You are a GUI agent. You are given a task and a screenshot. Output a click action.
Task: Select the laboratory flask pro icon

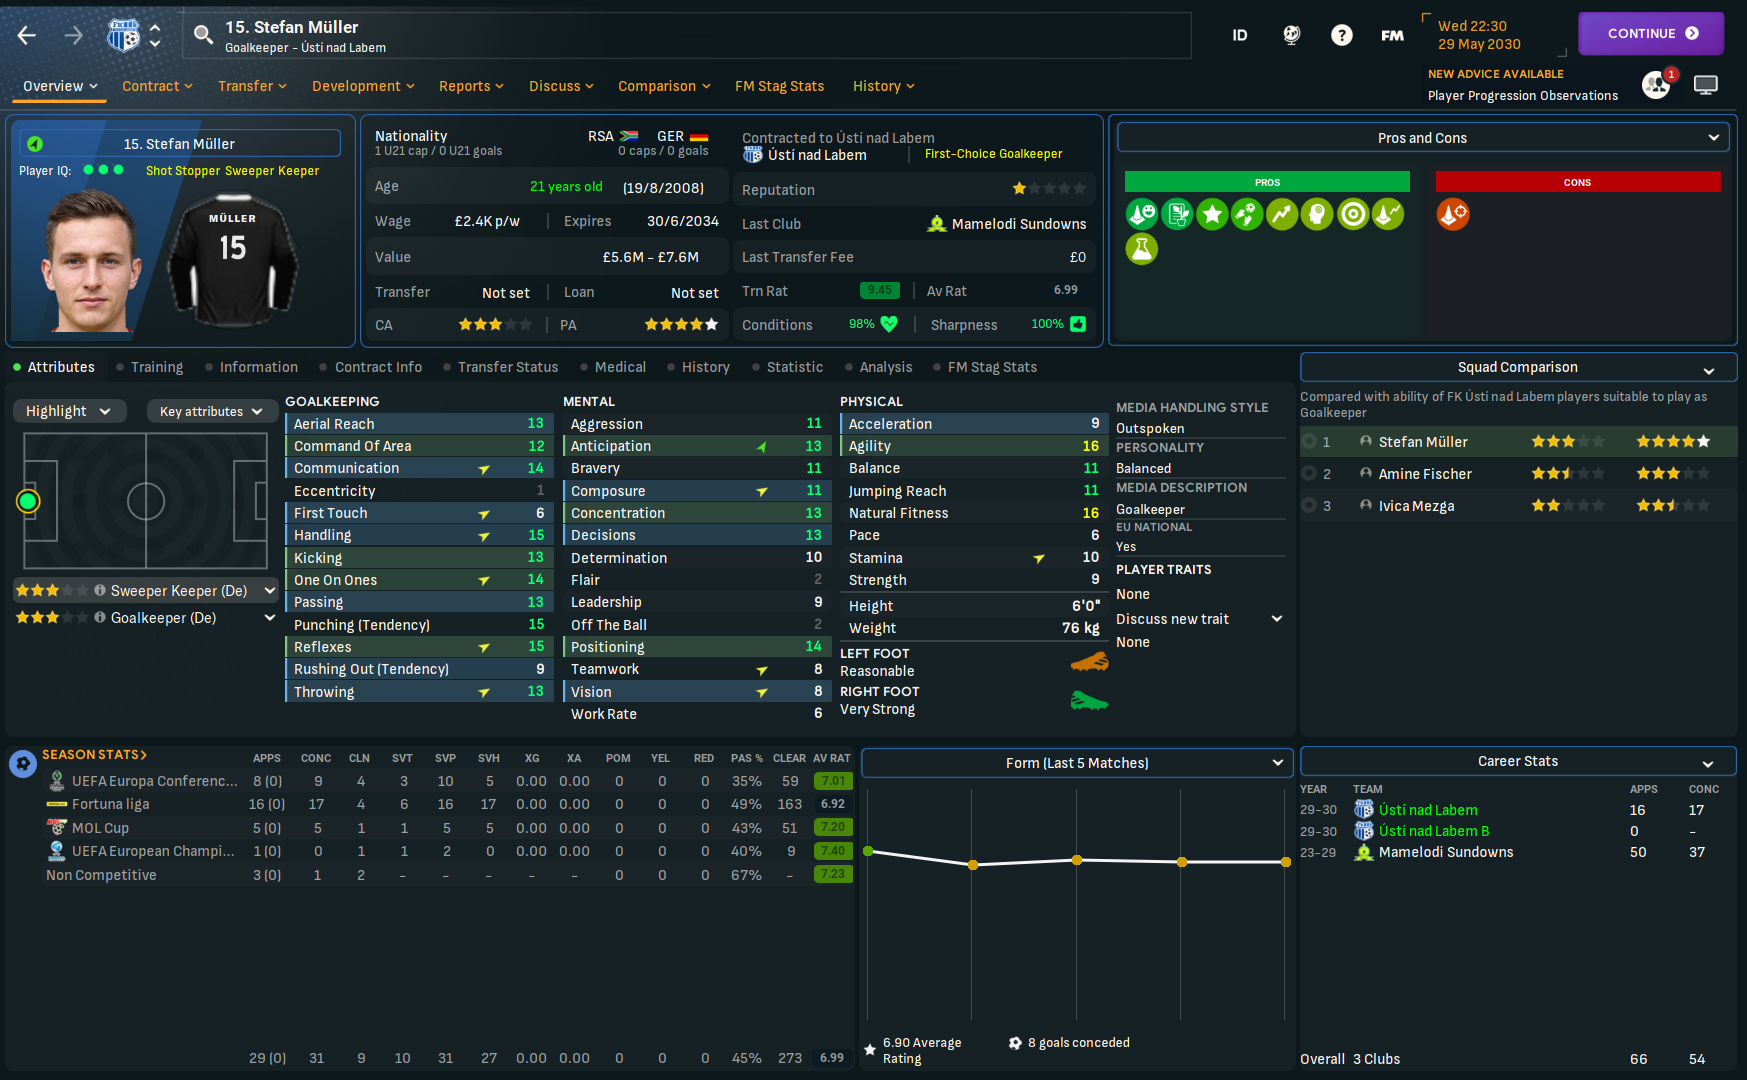tap(1142, 249)
